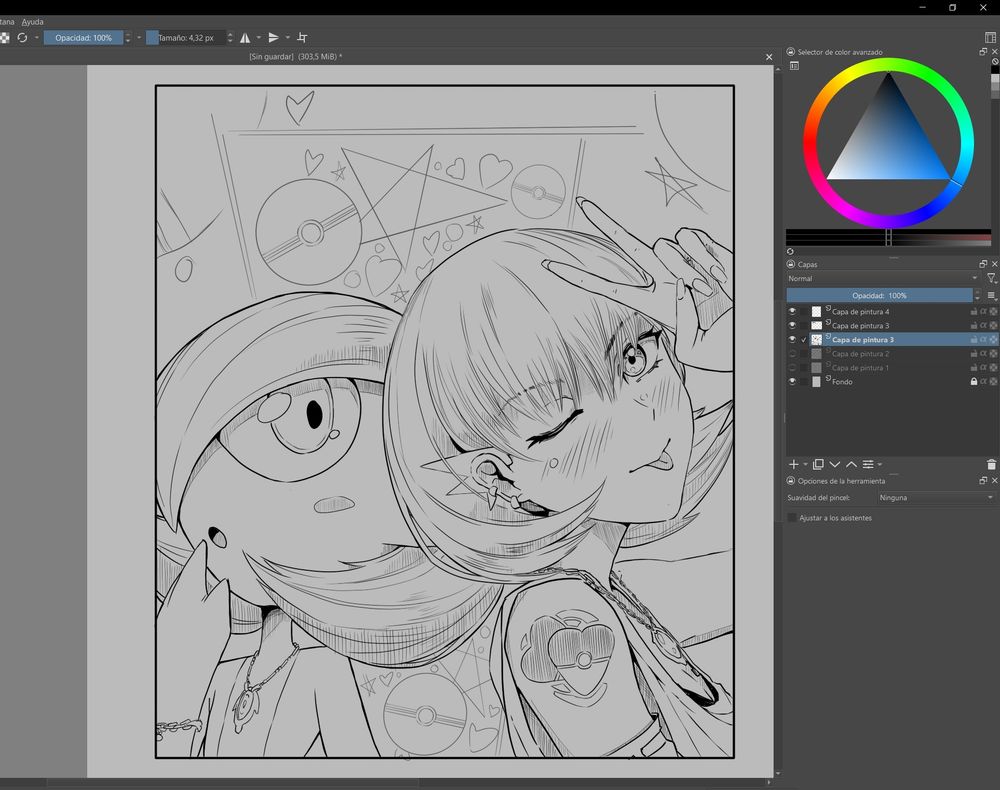Float the Selector de color avanzado docker
This screenshot has width=1000, height=790.
(x=983, y=52)
